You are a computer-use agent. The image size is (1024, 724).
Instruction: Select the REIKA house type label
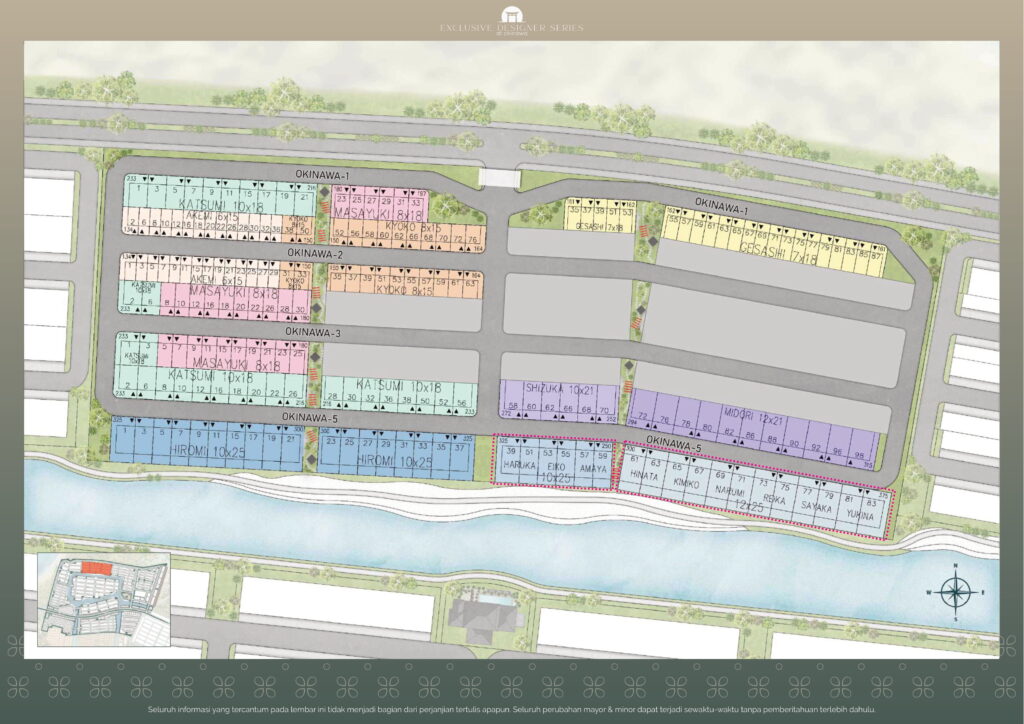(x=774, y=499)
